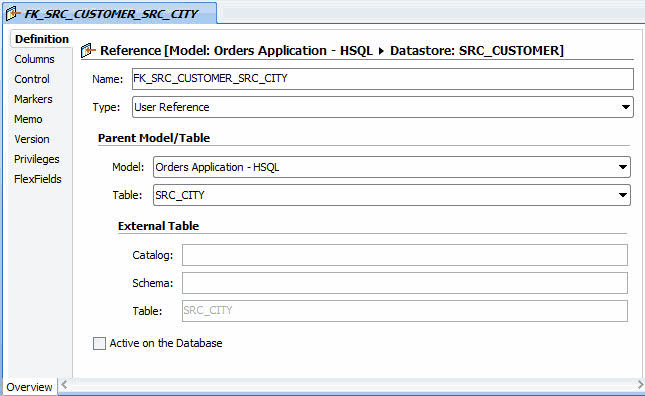Screen dimensions: 645x396
Task: Open the Control side tab
Action: point(32,79)
